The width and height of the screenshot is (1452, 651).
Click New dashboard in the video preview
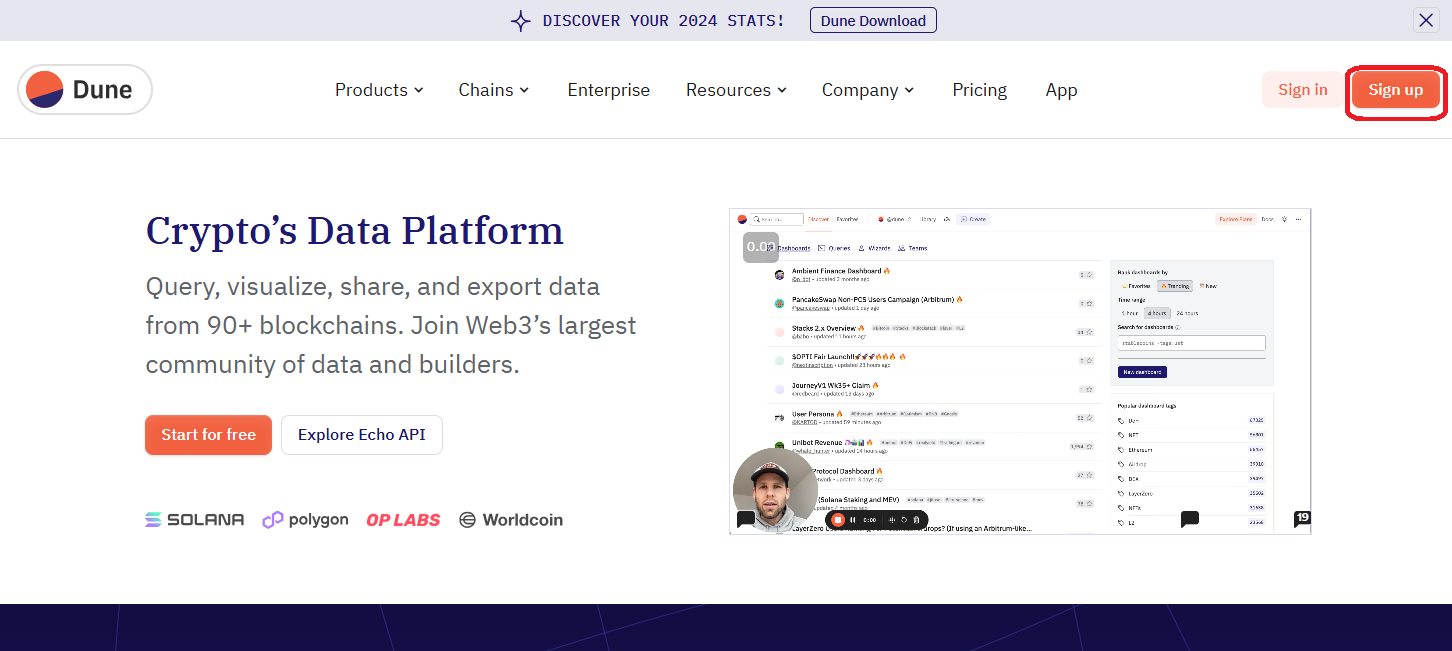1142,372
